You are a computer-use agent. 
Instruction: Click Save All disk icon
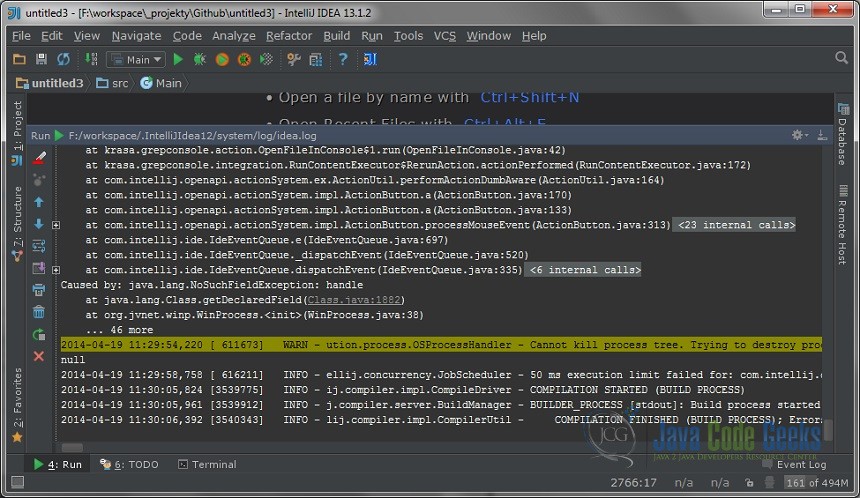point(41,59)
